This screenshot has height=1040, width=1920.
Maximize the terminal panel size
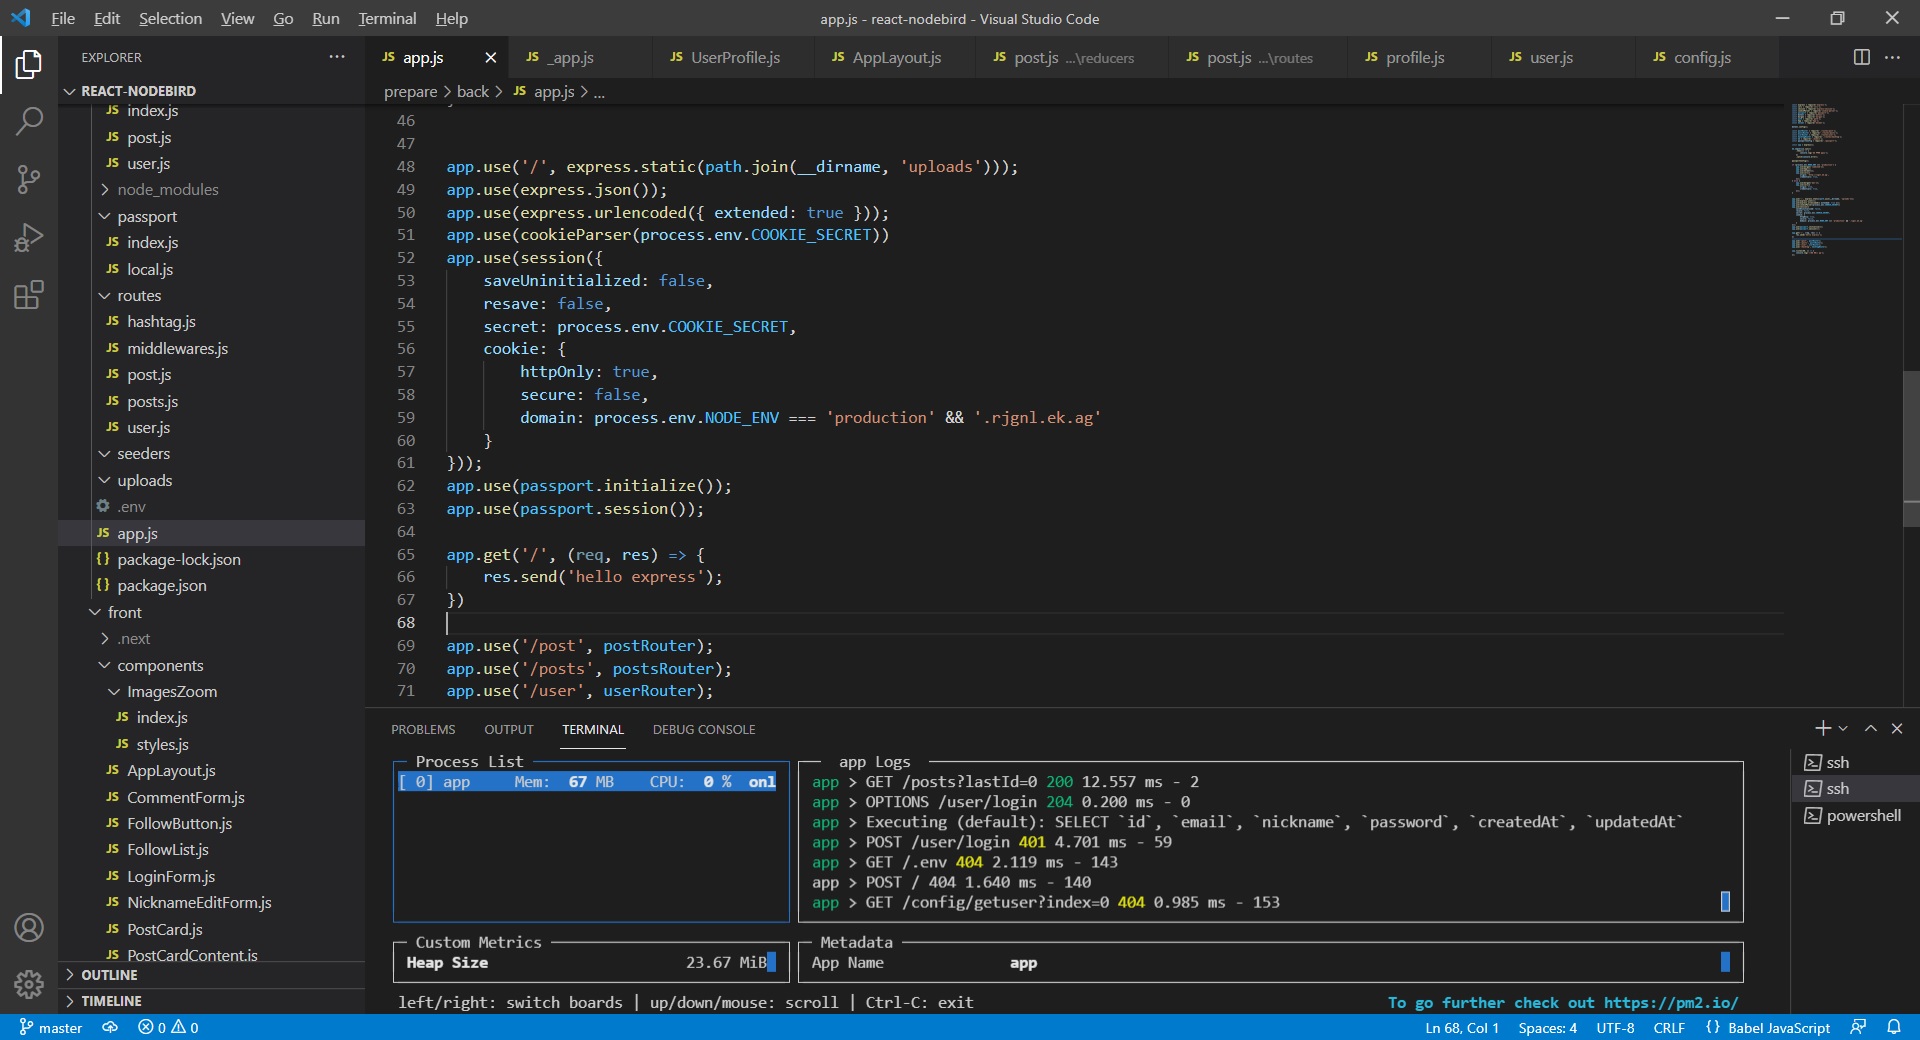point(1870,729)
